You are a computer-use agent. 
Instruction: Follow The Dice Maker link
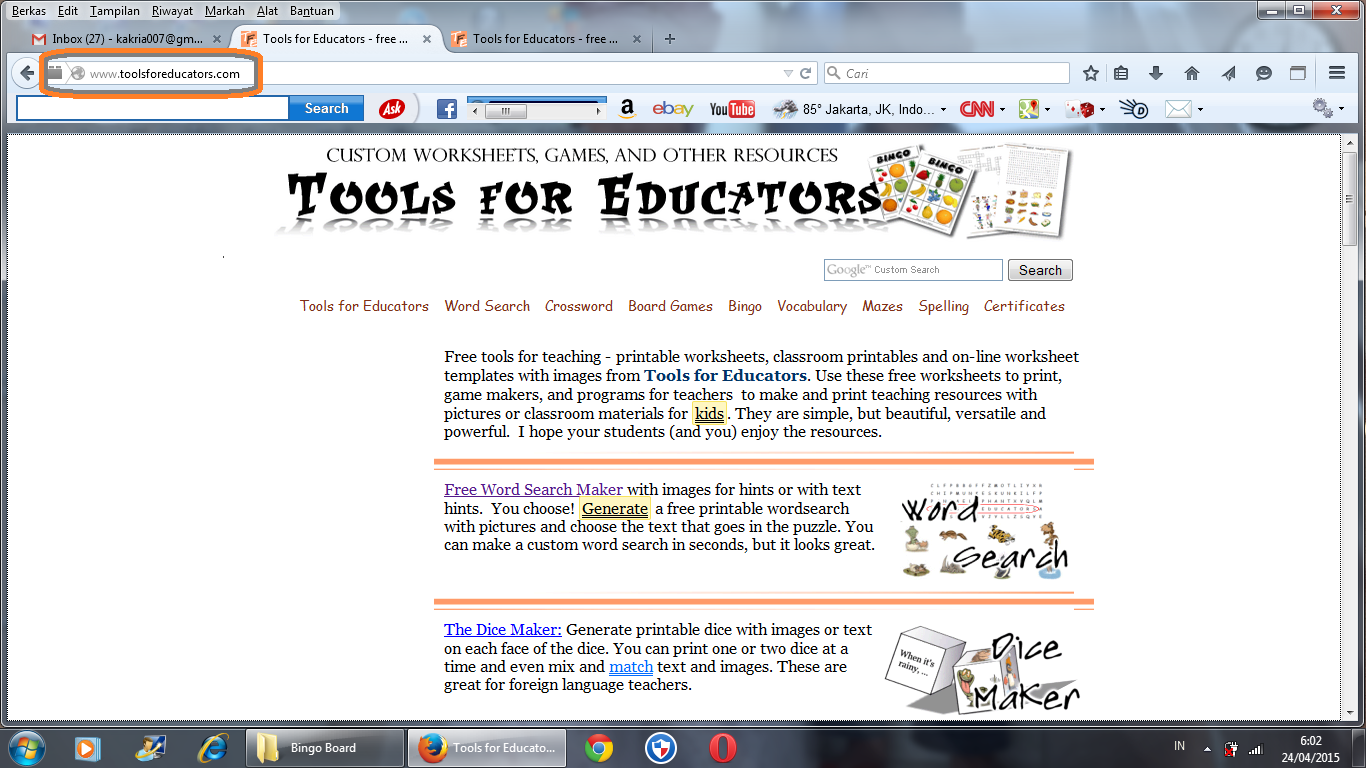[x=503, y=629]
